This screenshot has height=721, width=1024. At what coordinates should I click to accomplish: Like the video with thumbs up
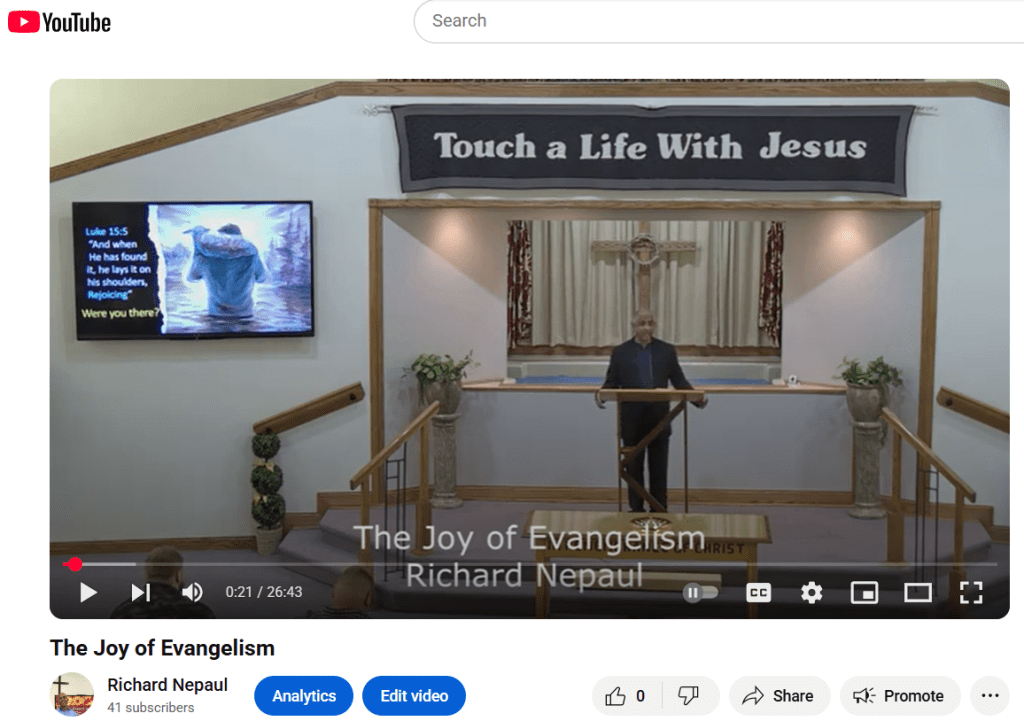coord(625,696)
